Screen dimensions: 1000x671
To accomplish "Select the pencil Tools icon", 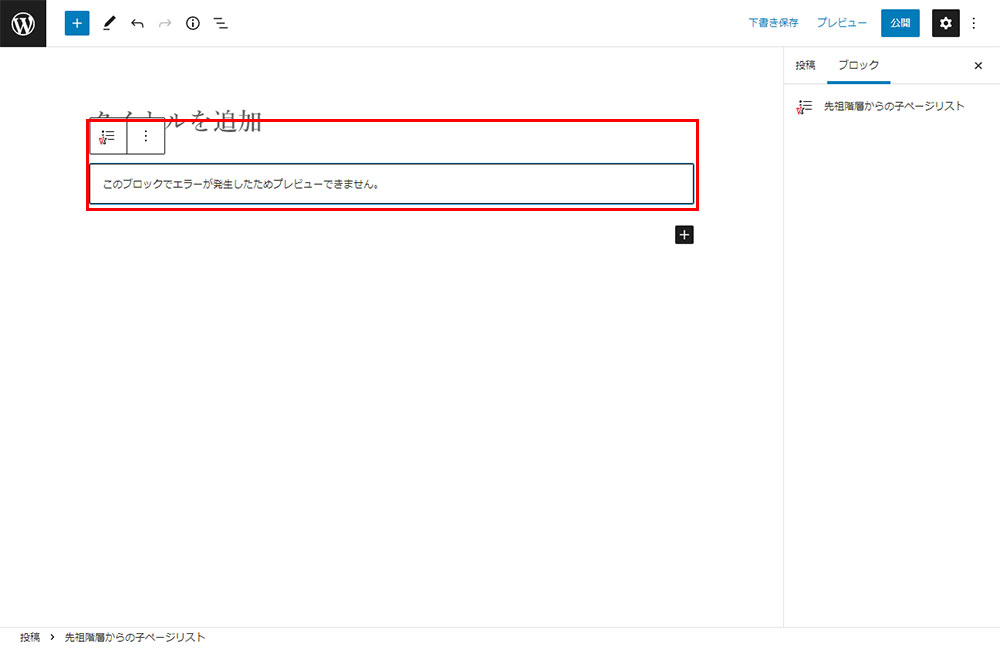I will click(109, 23).
